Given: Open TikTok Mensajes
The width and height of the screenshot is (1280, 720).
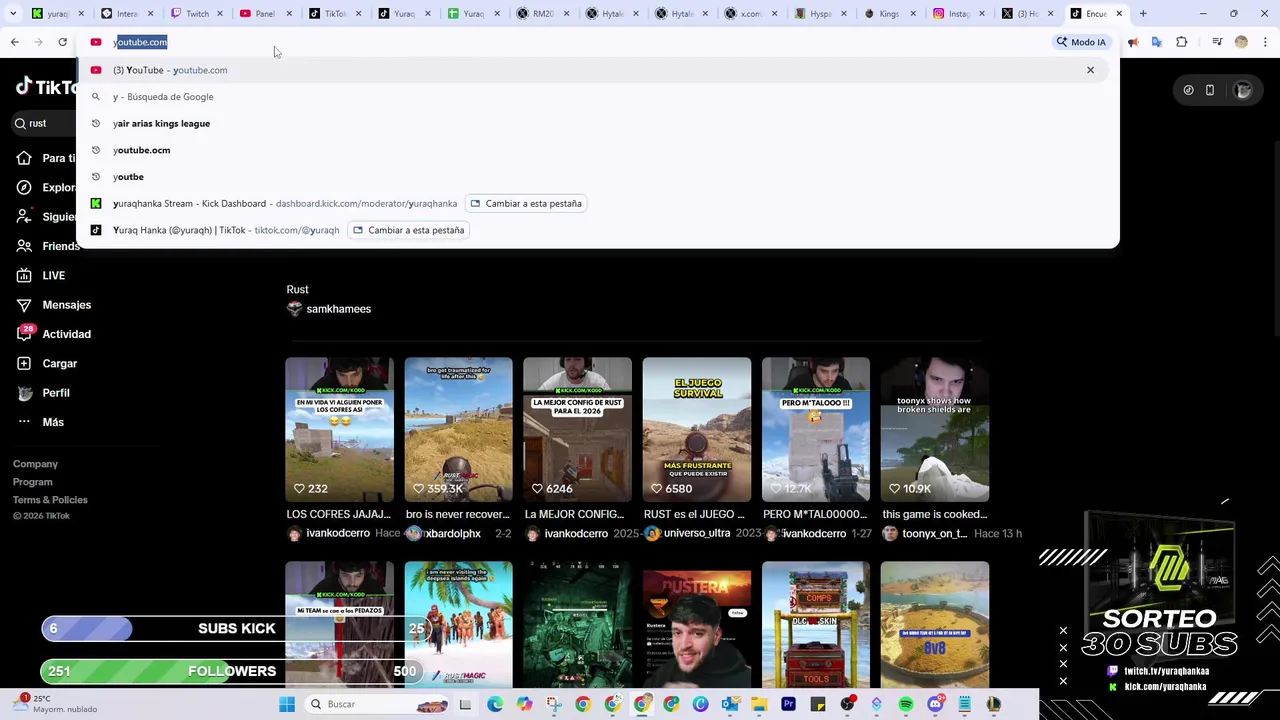Looking at the screenshot, I should point(54,305).
